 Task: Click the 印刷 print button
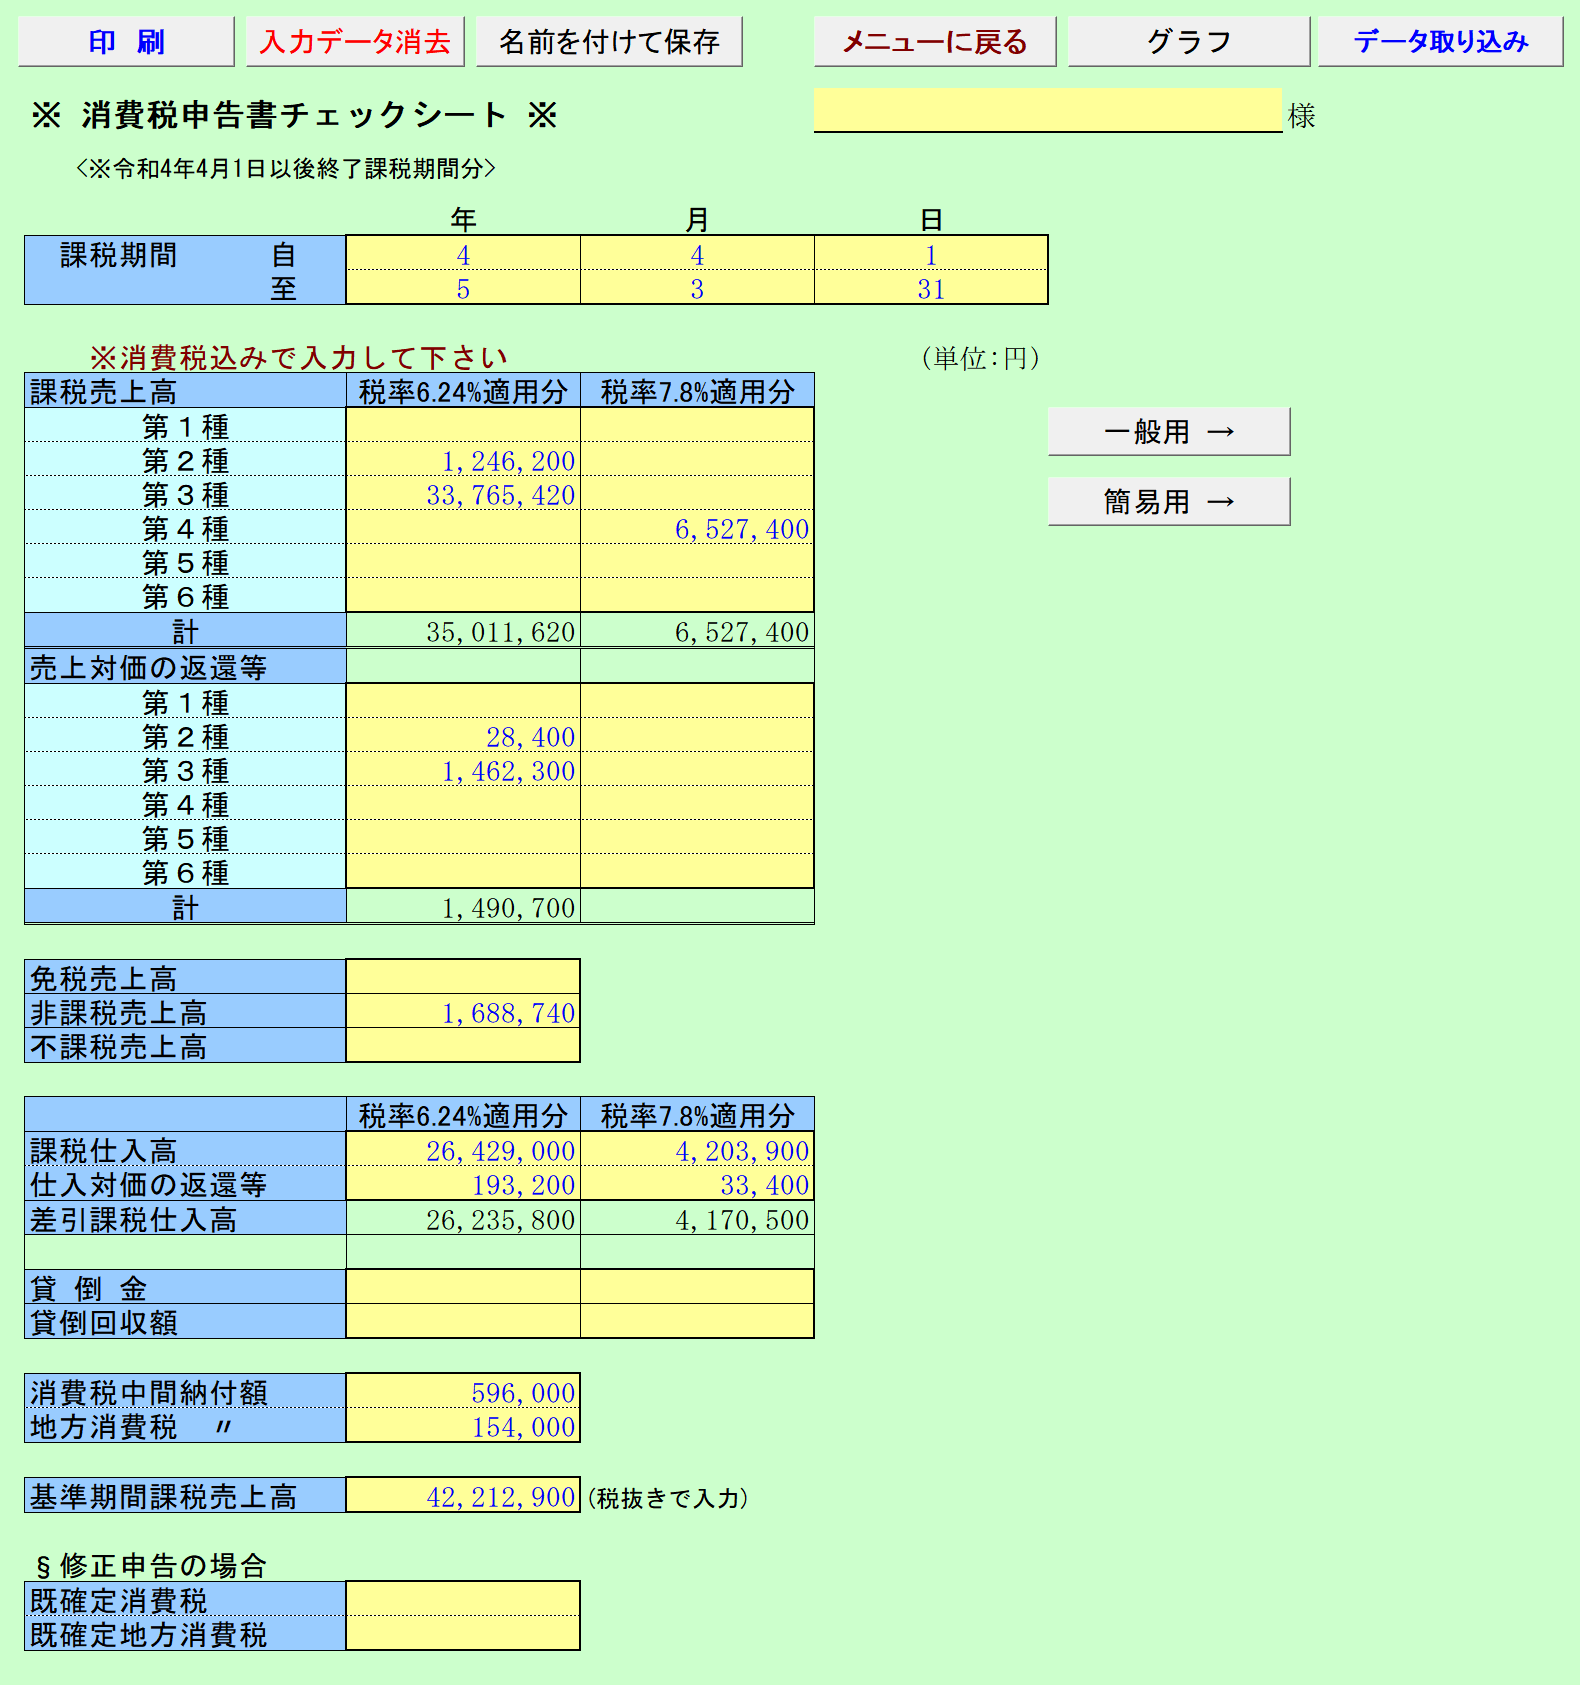click(126, 42)
